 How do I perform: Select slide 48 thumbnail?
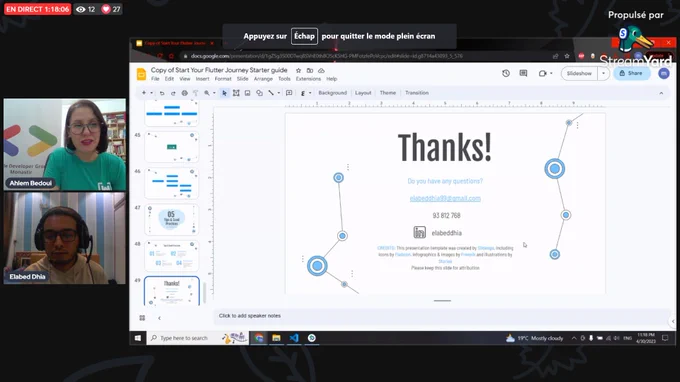[172, 256]
